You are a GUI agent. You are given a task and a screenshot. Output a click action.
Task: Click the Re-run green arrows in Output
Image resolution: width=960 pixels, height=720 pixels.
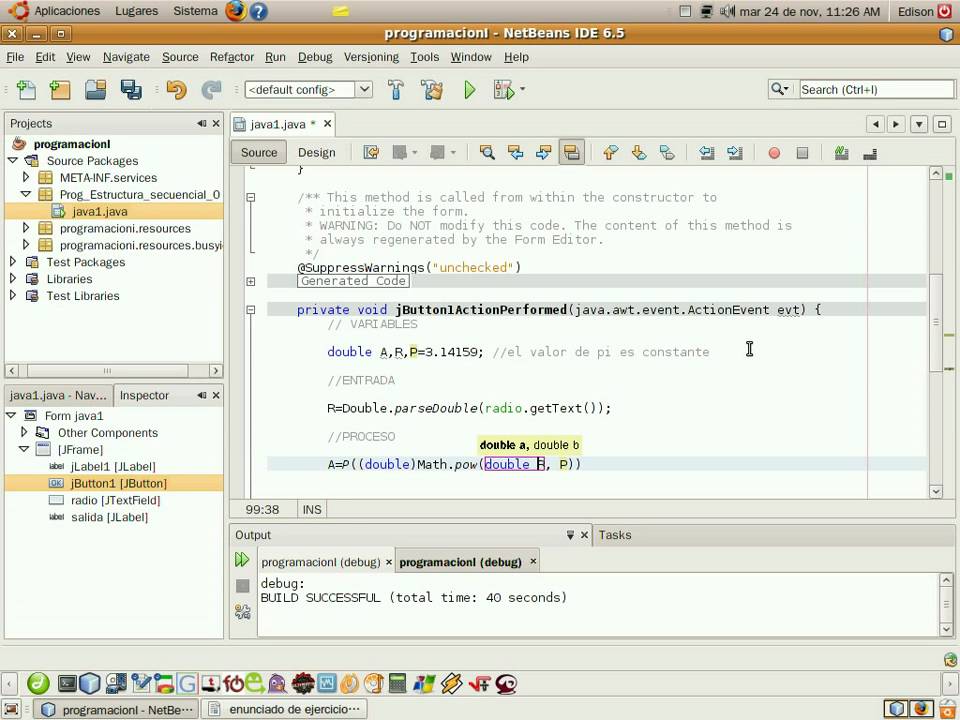point(242,559)
